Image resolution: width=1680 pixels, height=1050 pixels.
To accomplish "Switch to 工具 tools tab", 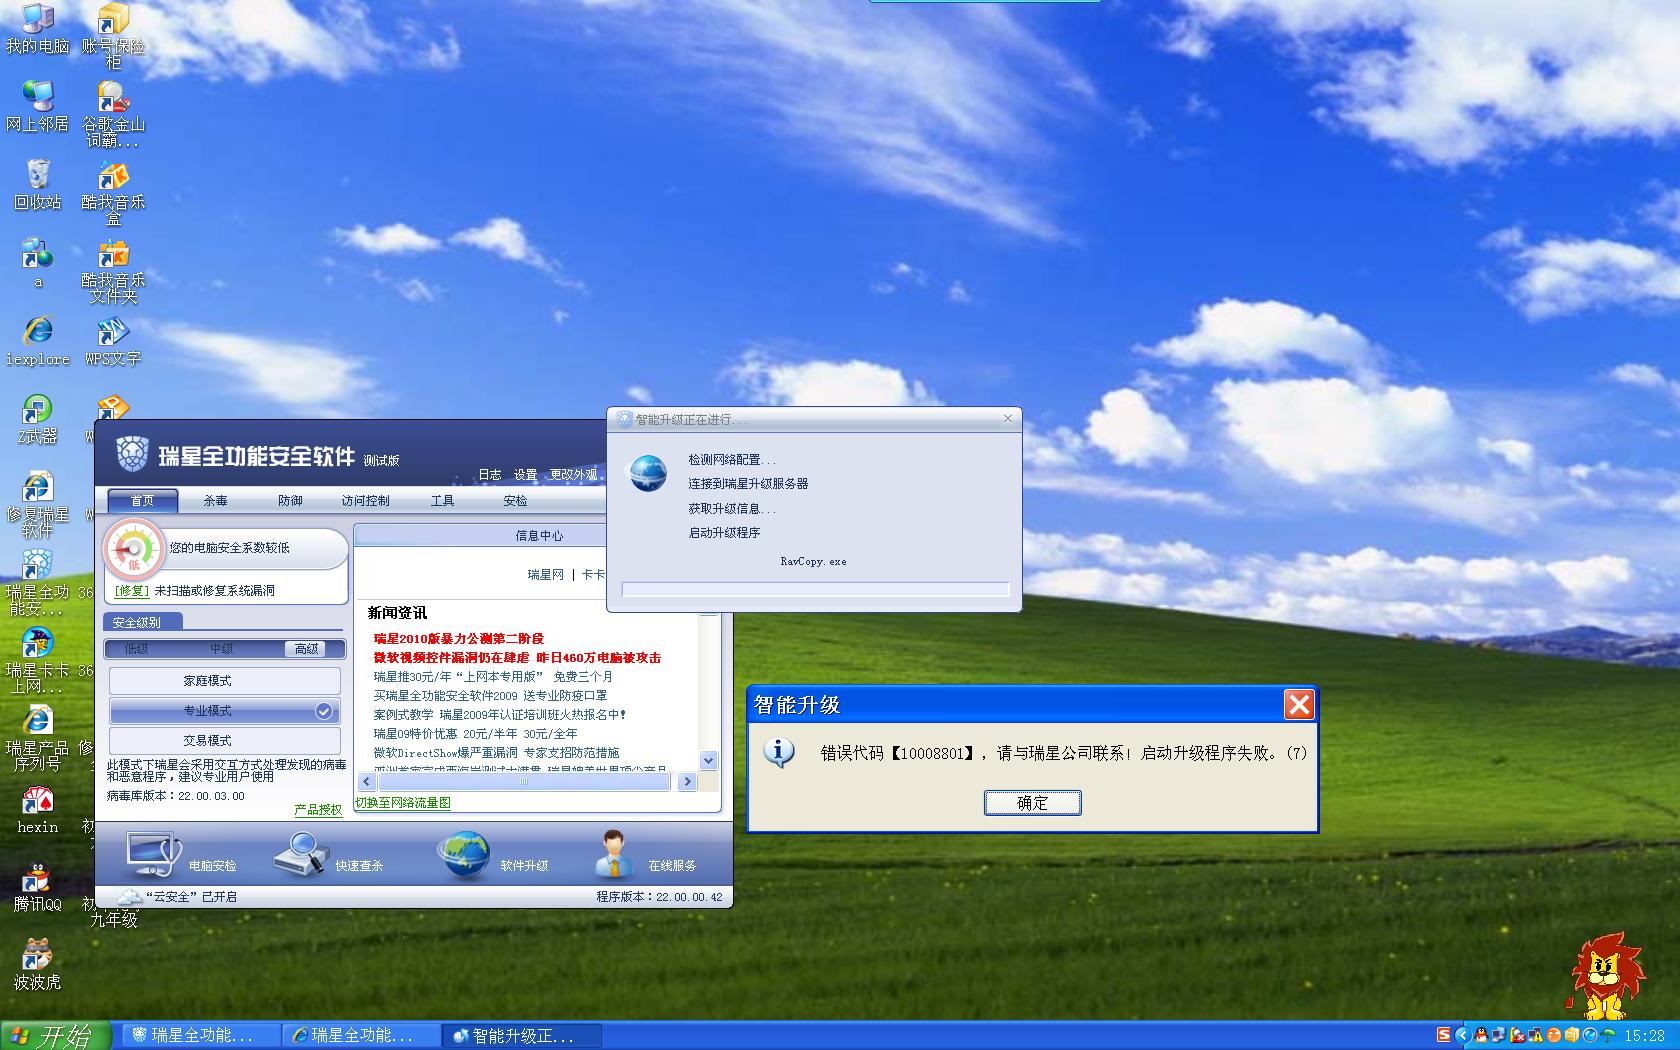I will point(442,500).
